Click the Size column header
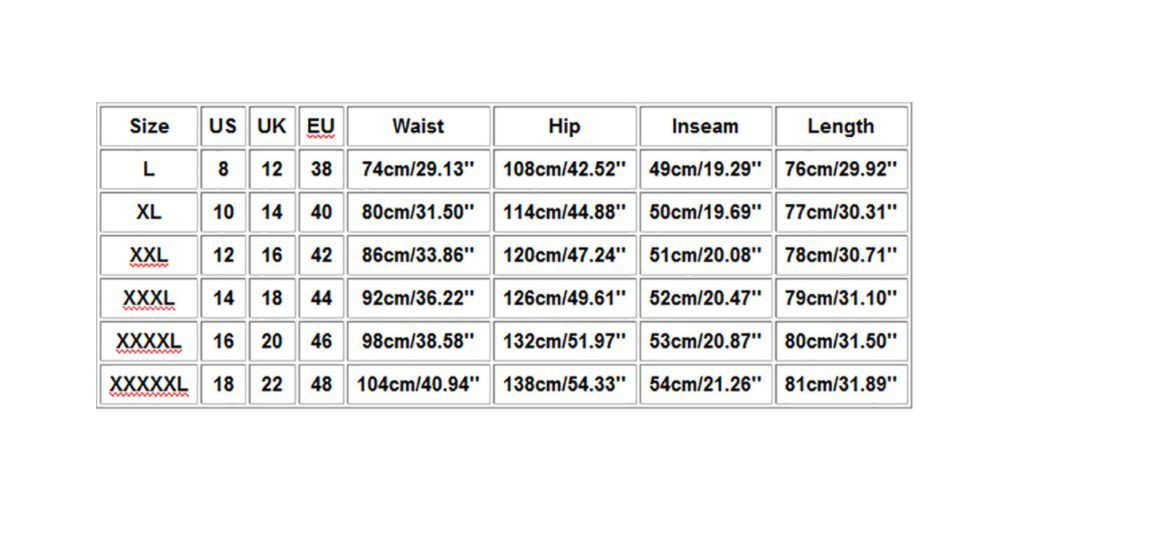Screen dimensions: 1156x537 pos(149,126)
